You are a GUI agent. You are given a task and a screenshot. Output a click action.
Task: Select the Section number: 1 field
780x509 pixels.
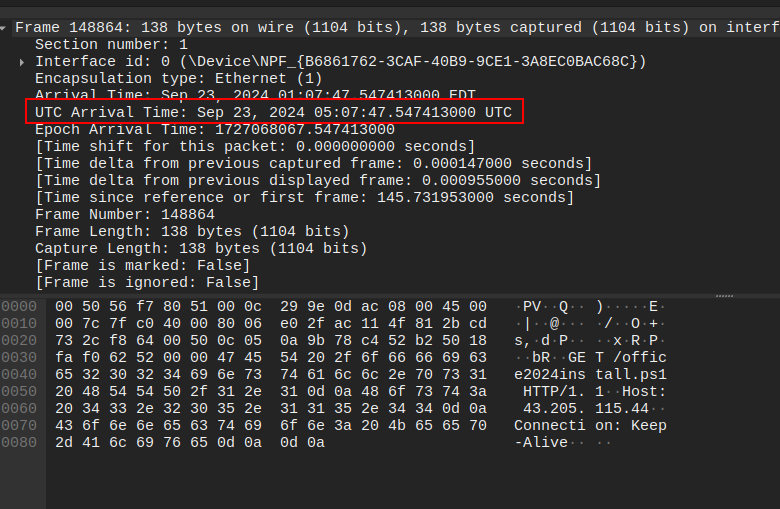[x=111, y=45]
